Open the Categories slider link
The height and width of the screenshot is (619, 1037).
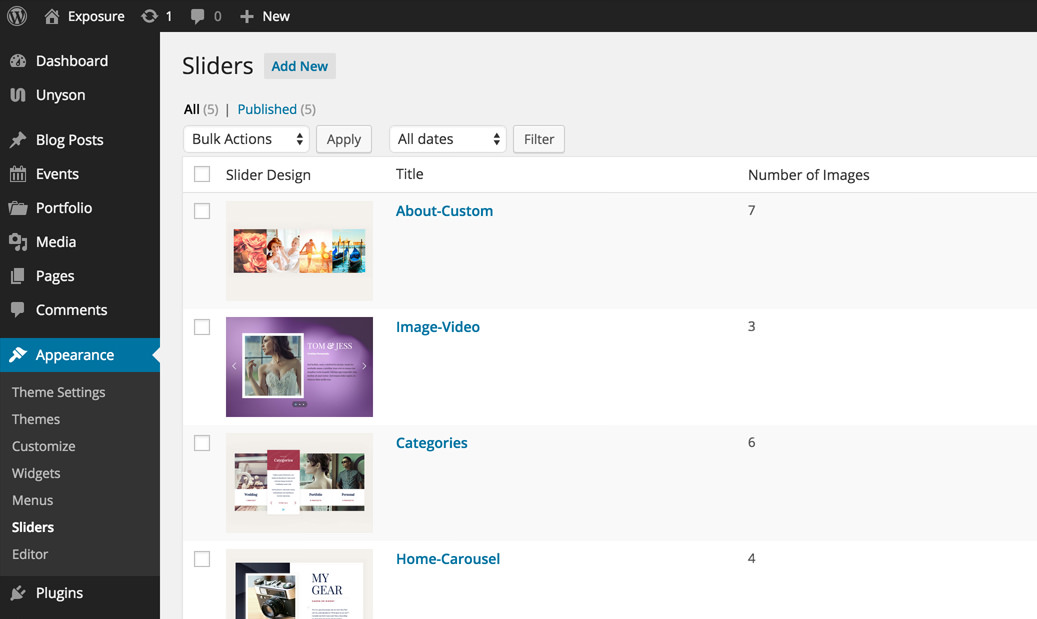[x=431, y=443]
